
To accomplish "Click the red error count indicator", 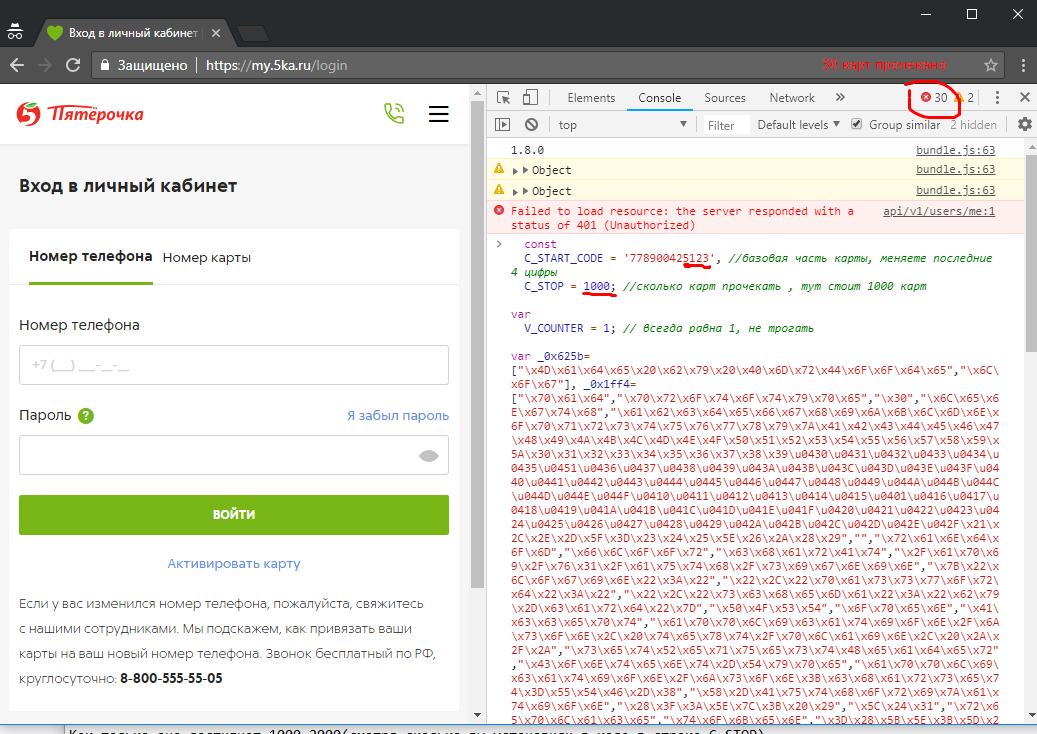I will 934,98.
